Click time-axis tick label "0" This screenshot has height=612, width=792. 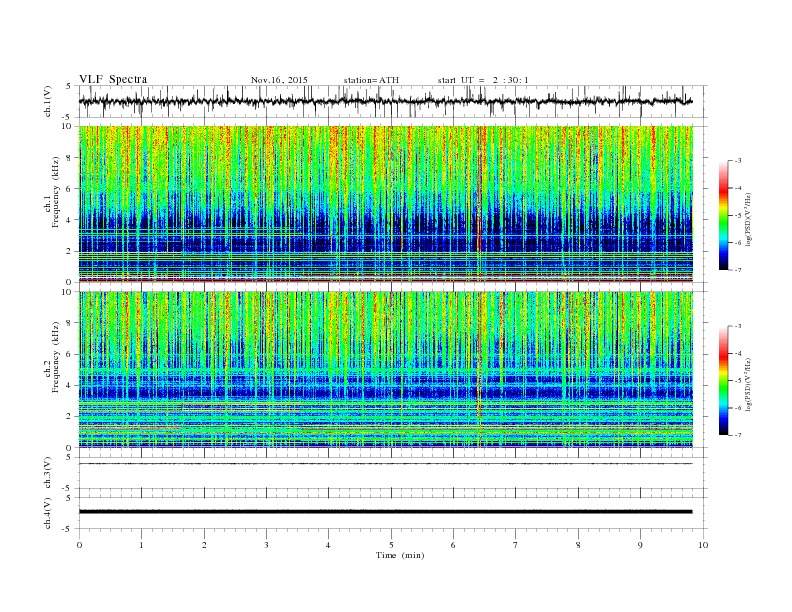(x=79, y=545)
